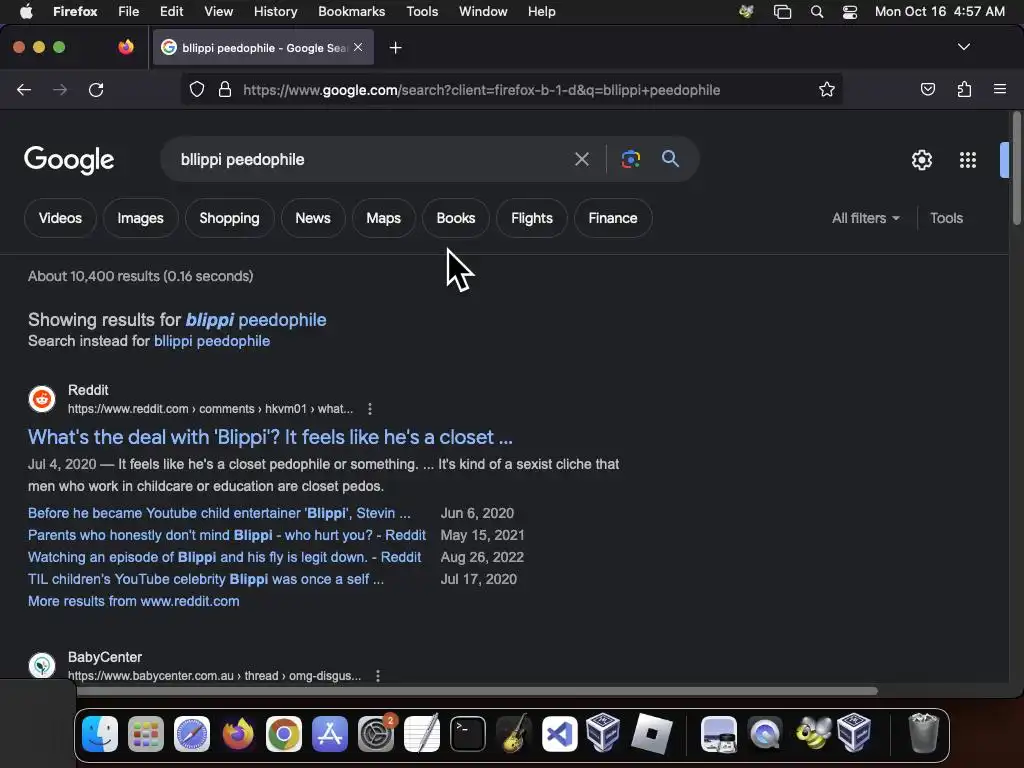Click the horizontal page scrollbar

477,691
